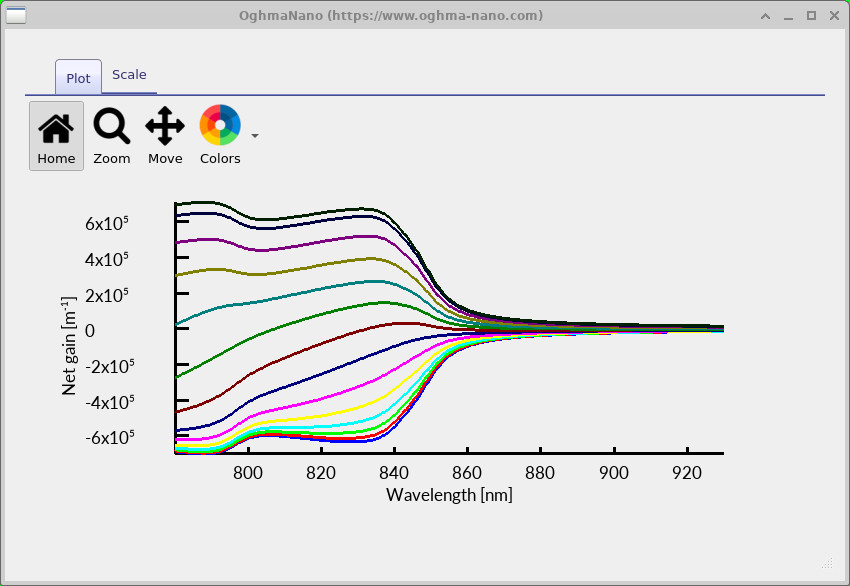Click the OghmaNano window title text

click(x=391, y=15)
